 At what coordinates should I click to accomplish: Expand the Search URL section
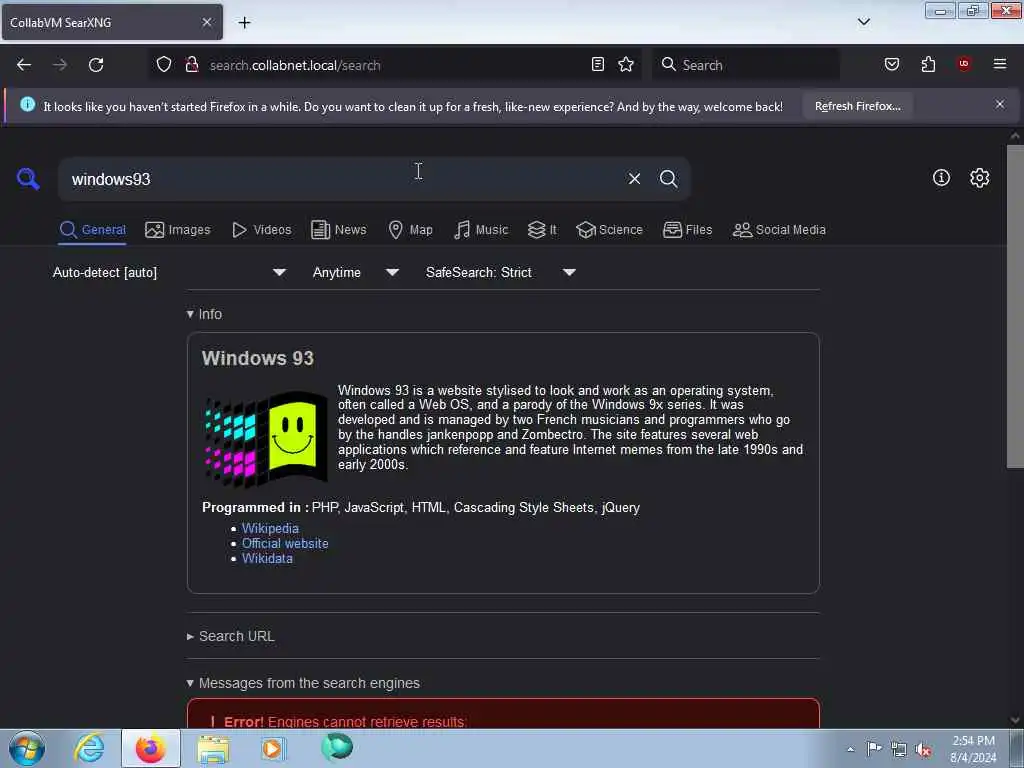(231, 636)
